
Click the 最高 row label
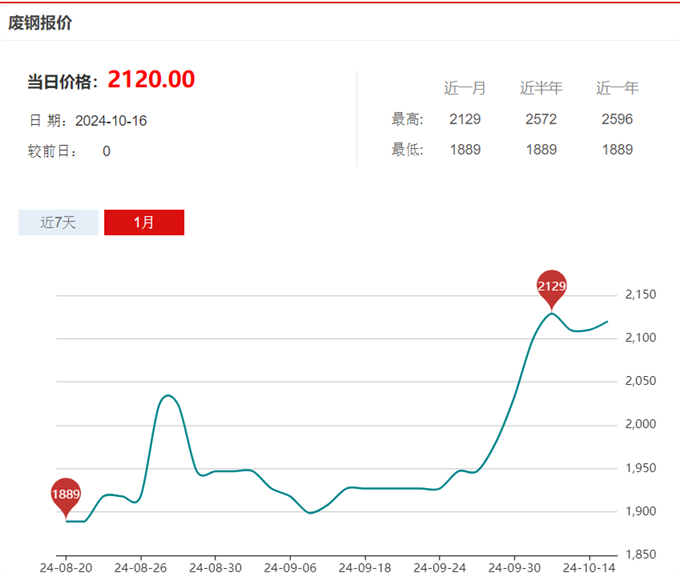[408, 119]
